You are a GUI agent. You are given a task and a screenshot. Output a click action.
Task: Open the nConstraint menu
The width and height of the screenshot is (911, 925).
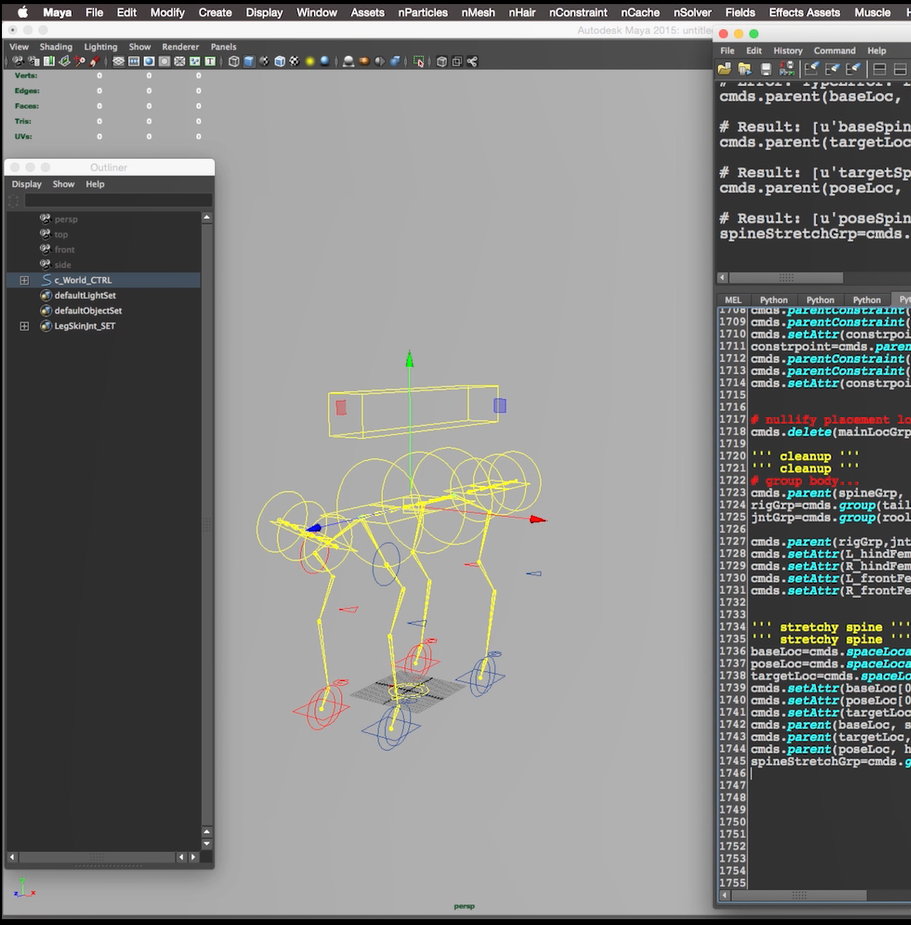[x=578, y=12]
